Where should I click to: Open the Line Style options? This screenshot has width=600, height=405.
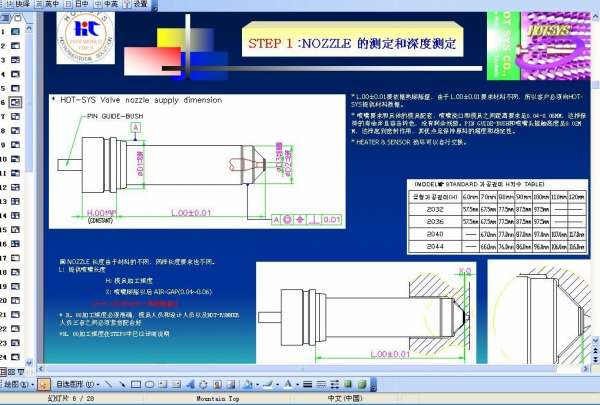[307, 384]
